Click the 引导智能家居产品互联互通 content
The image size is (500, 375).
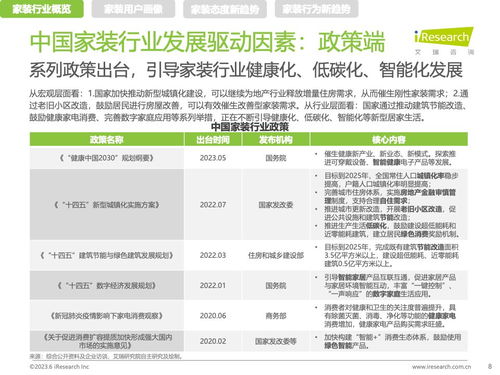pos(389,285)
